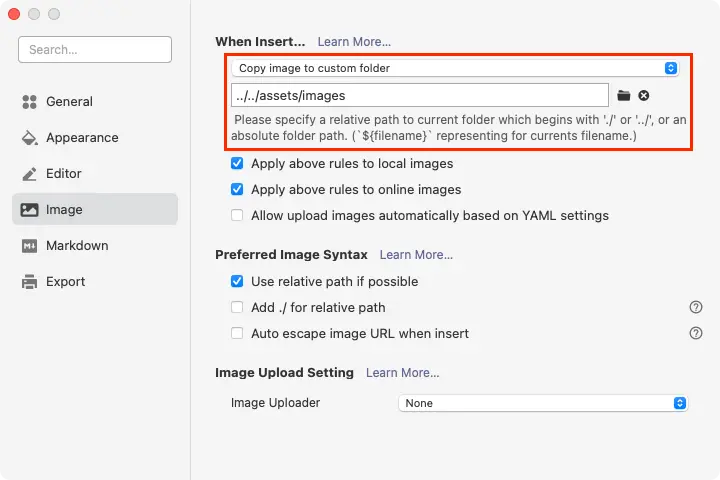Open the Image Uploader dropdown
Image resolution: width=720 pixels, height=480 pixels.
point(543,403)
